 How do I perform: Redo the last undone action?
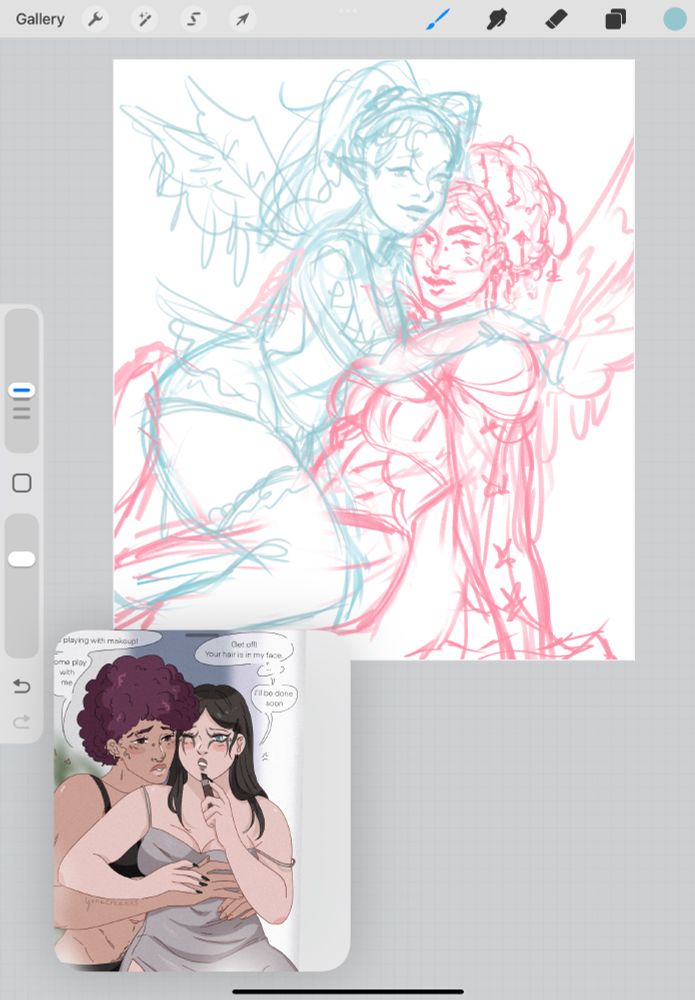coord(22,722)
